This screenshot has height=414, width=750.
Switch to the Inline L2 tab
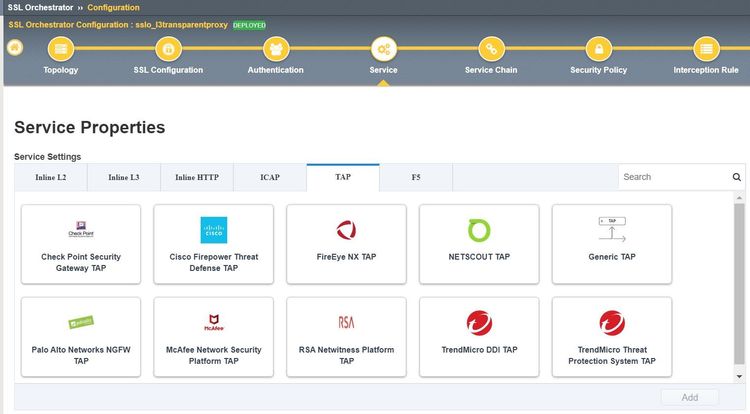coord(51,178)
